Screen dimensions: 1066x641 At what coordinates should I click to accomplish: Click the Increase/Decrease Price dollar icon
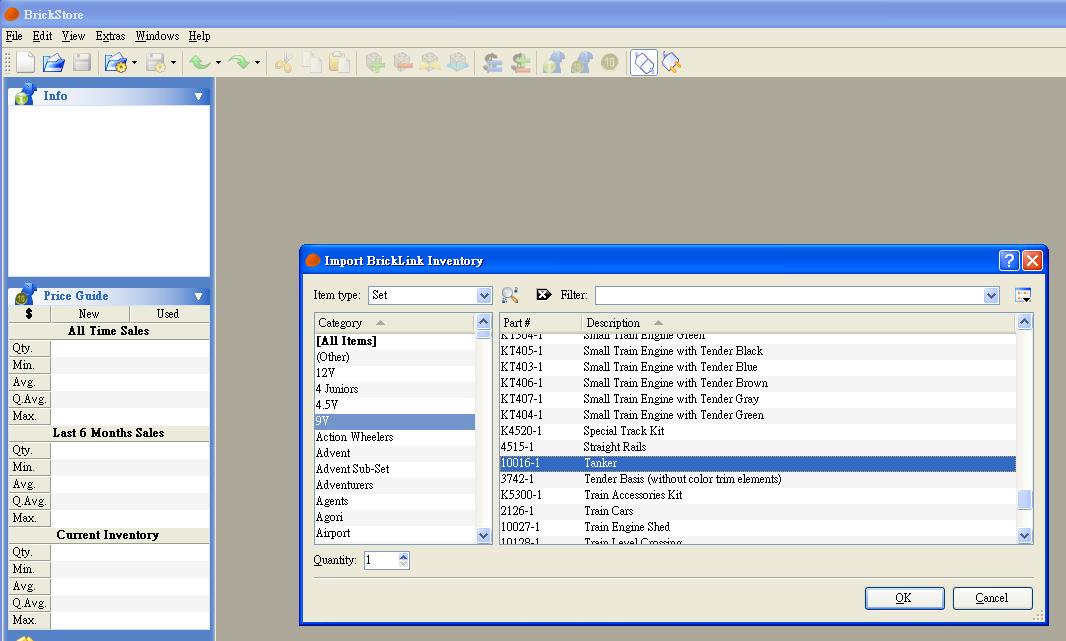click(x=521, y=63)
